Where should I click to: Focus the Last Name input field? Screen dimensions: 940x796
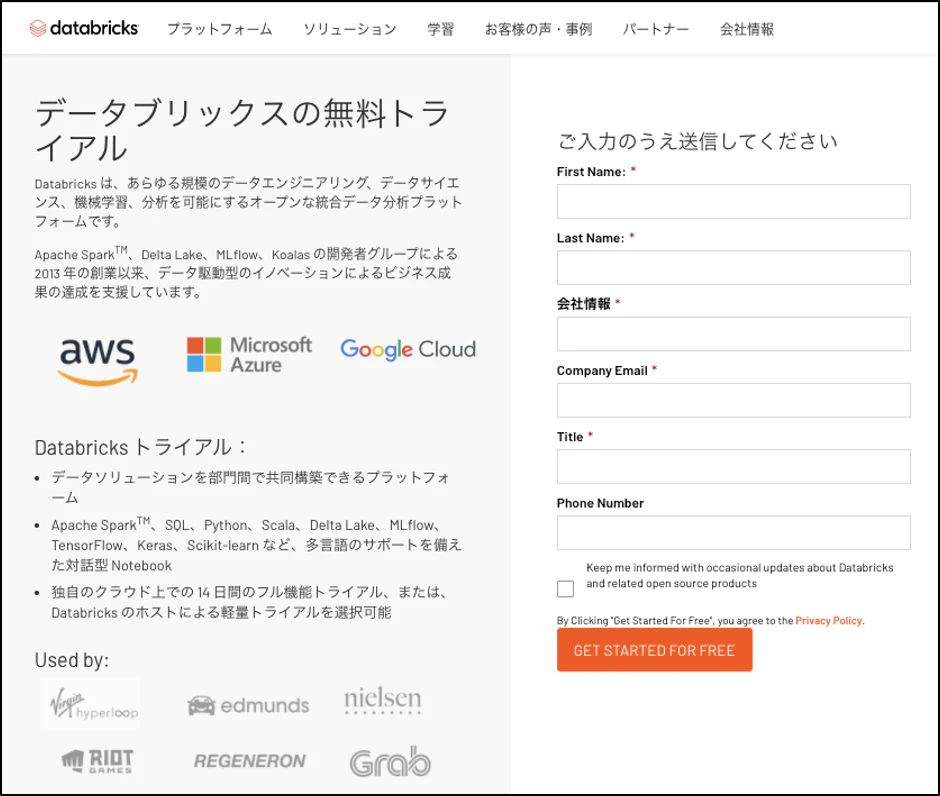734,267
